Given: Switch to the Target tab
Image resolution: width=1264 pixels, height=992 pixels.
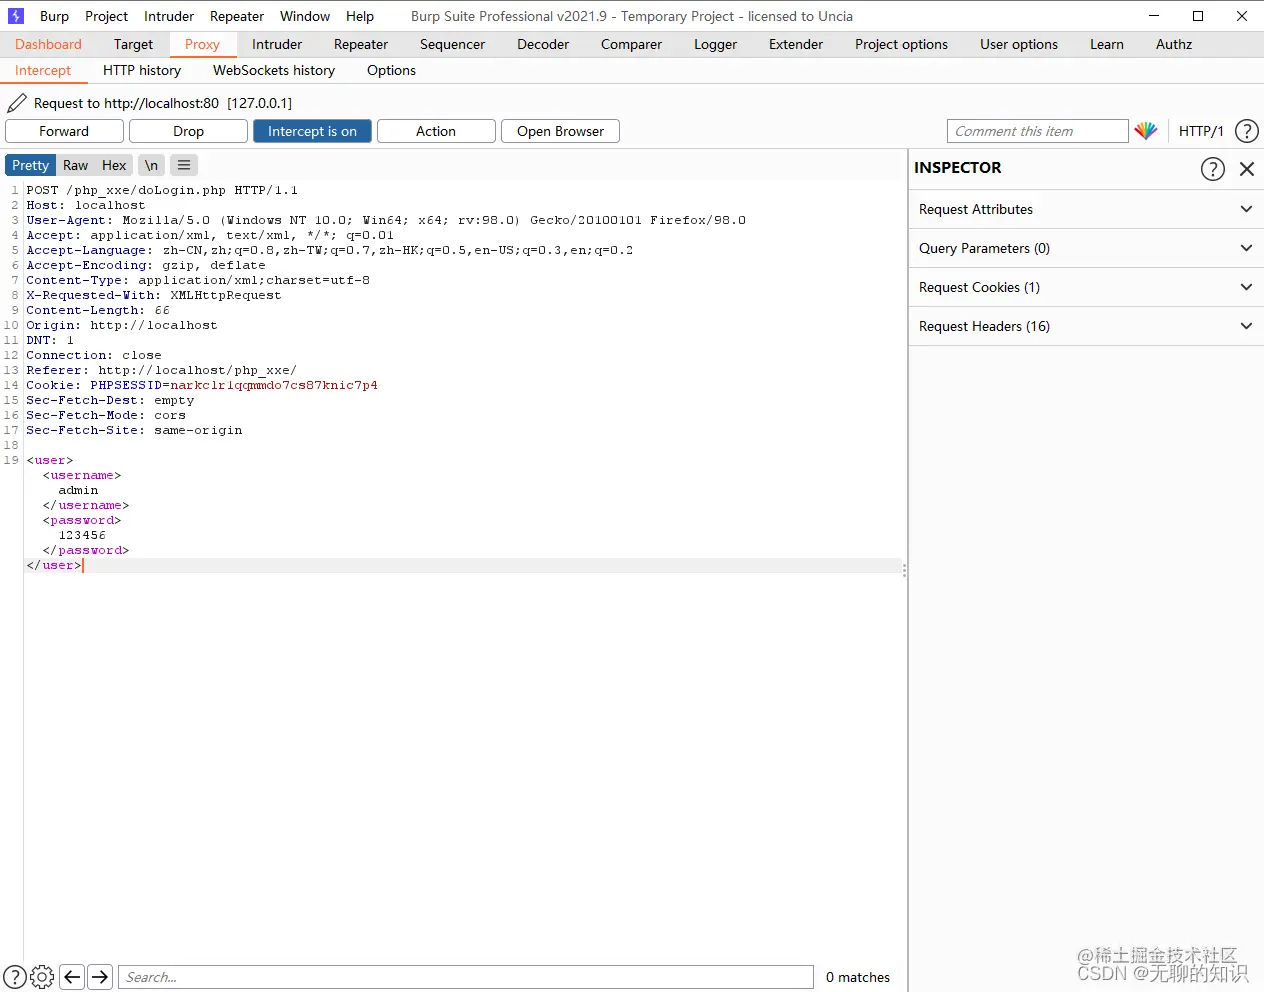Looking at the screenshot, I should (x=133, y=44).
